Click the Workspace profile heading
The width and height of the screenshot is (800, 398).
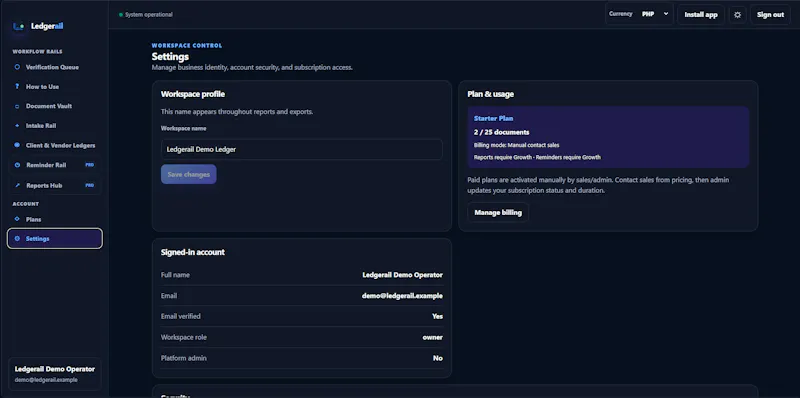coord(193,94)
